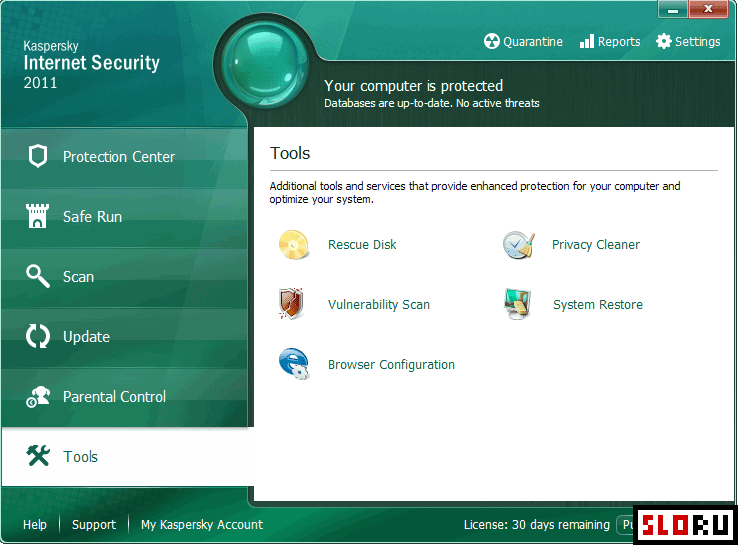Click the Privacy Cleaner clock-and-broom icon
Screen dimensions: 738x545
(x=519, y=245)
